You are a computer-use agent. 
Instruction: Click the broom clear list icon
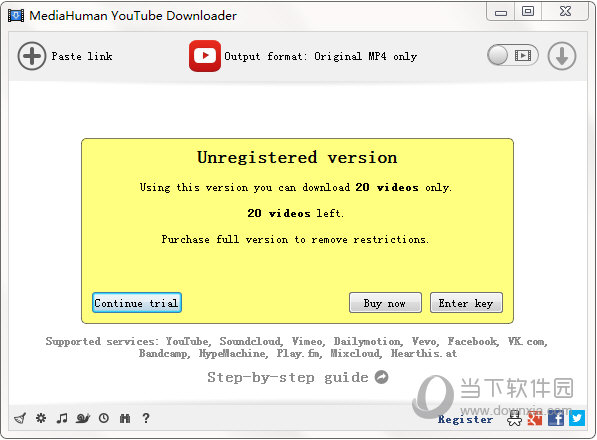20,419
